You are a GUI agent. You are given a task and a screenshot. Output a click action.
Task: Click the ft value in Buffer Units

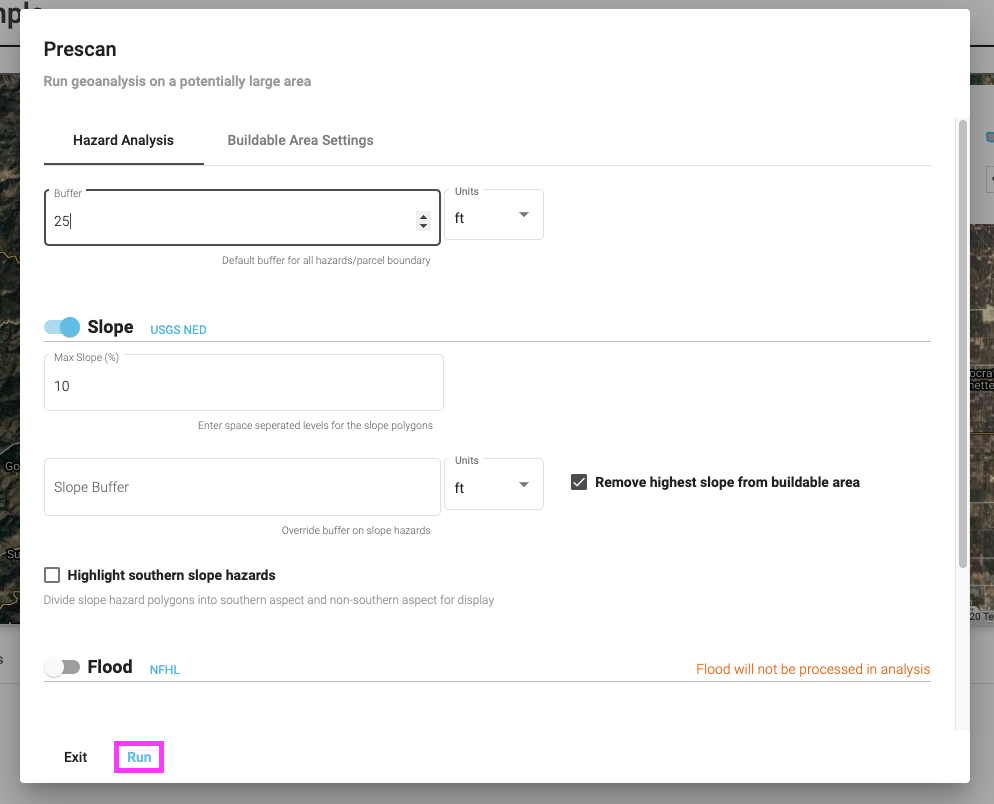tap(460, 218)
